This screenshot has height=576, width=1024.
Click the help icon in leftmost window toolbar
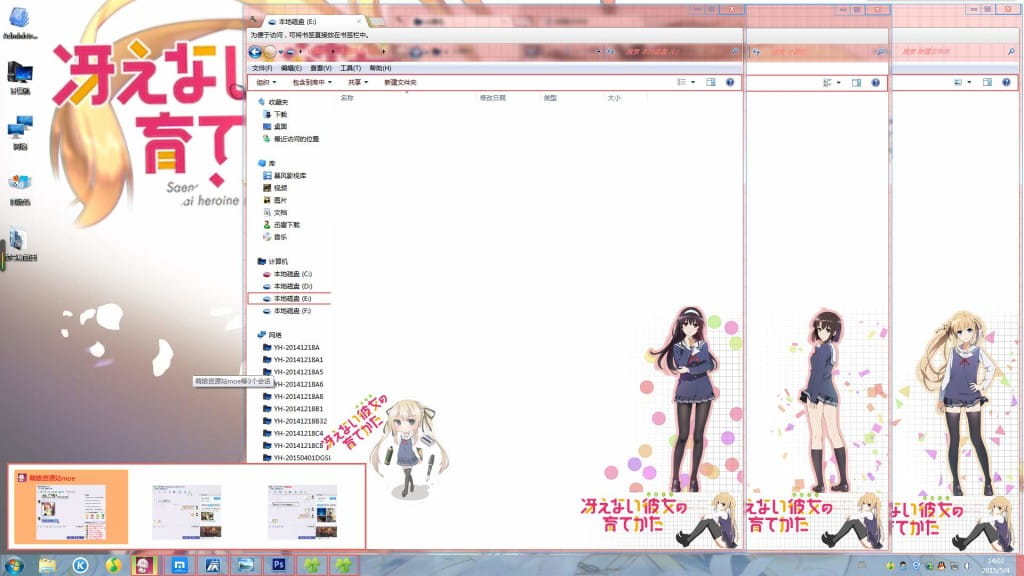click(730, 82)
